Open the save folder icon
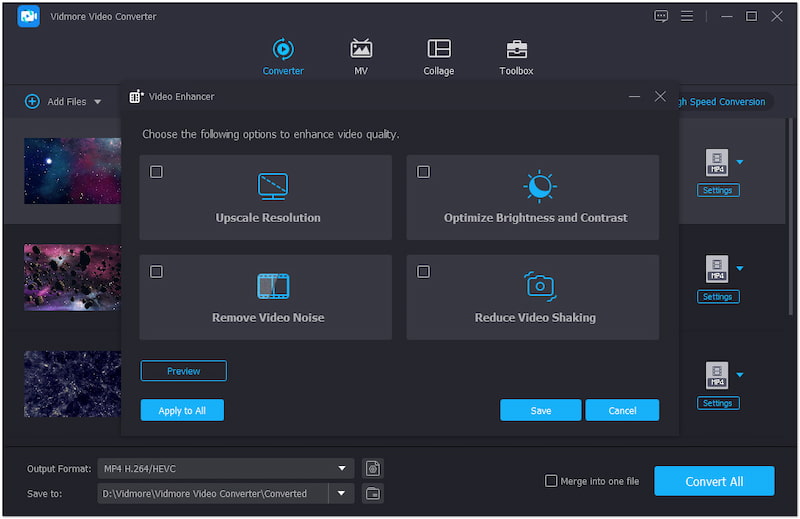Viewport: 800px width, 519px height. [x=372, y=493]
